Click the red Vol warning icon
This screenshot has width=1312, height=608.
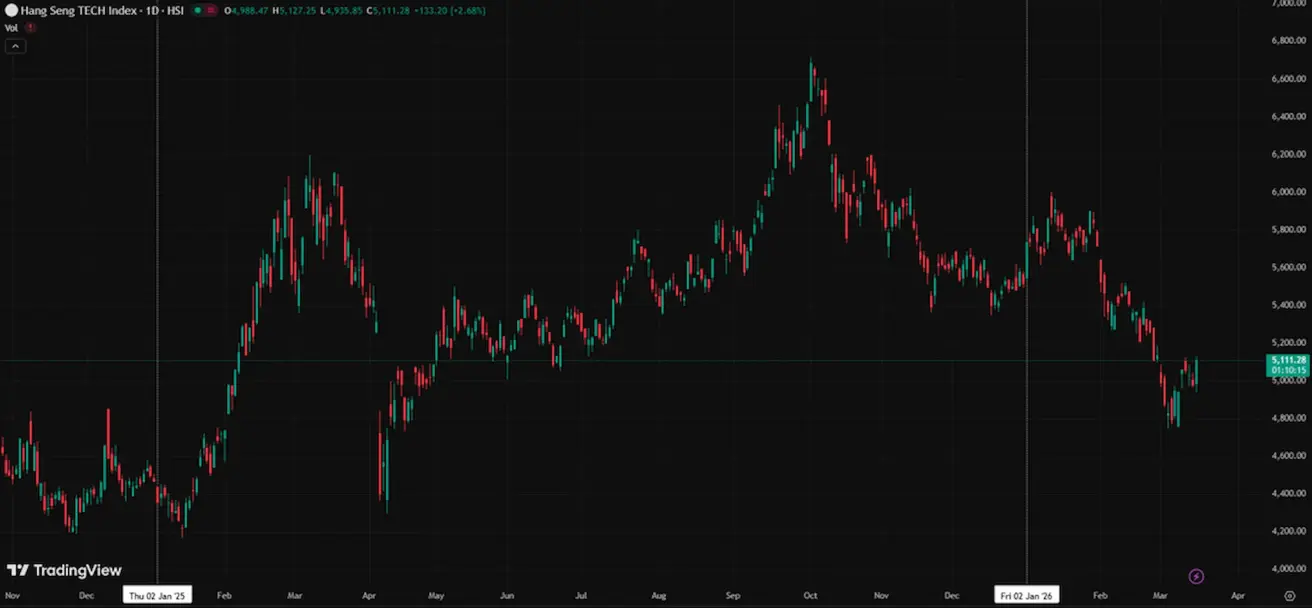[31, 28]
